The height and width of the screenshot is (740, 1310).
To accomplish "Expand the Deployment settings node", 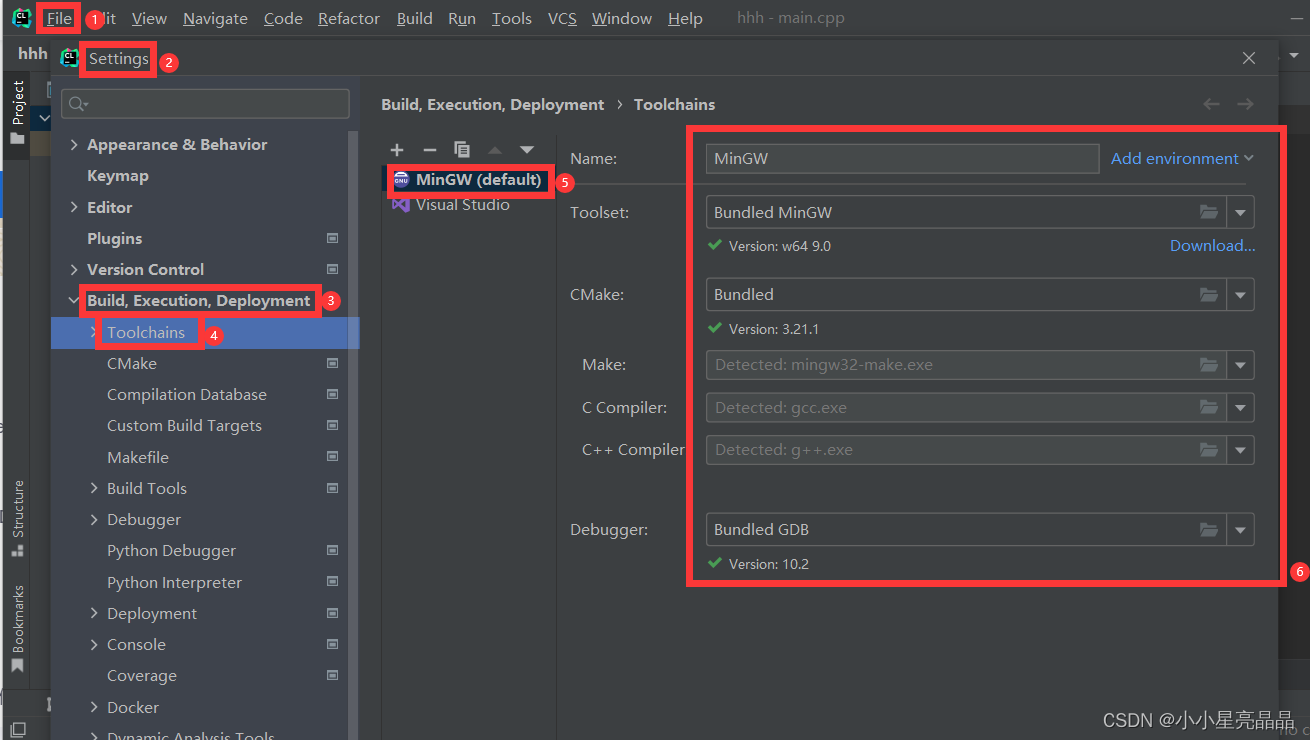I will coord(94,614).
